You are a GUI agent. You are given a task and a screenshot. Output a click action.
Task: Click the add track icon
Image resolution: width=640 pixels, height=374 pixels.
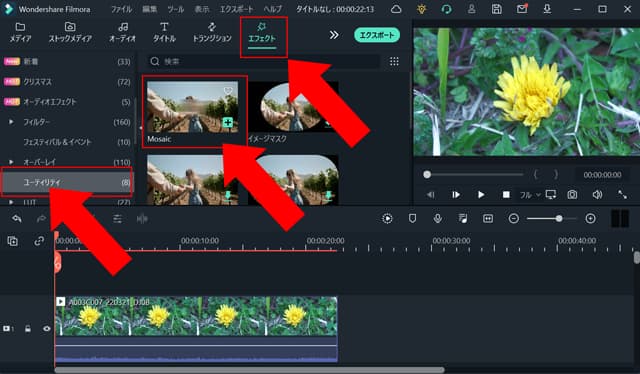point(13,241)
